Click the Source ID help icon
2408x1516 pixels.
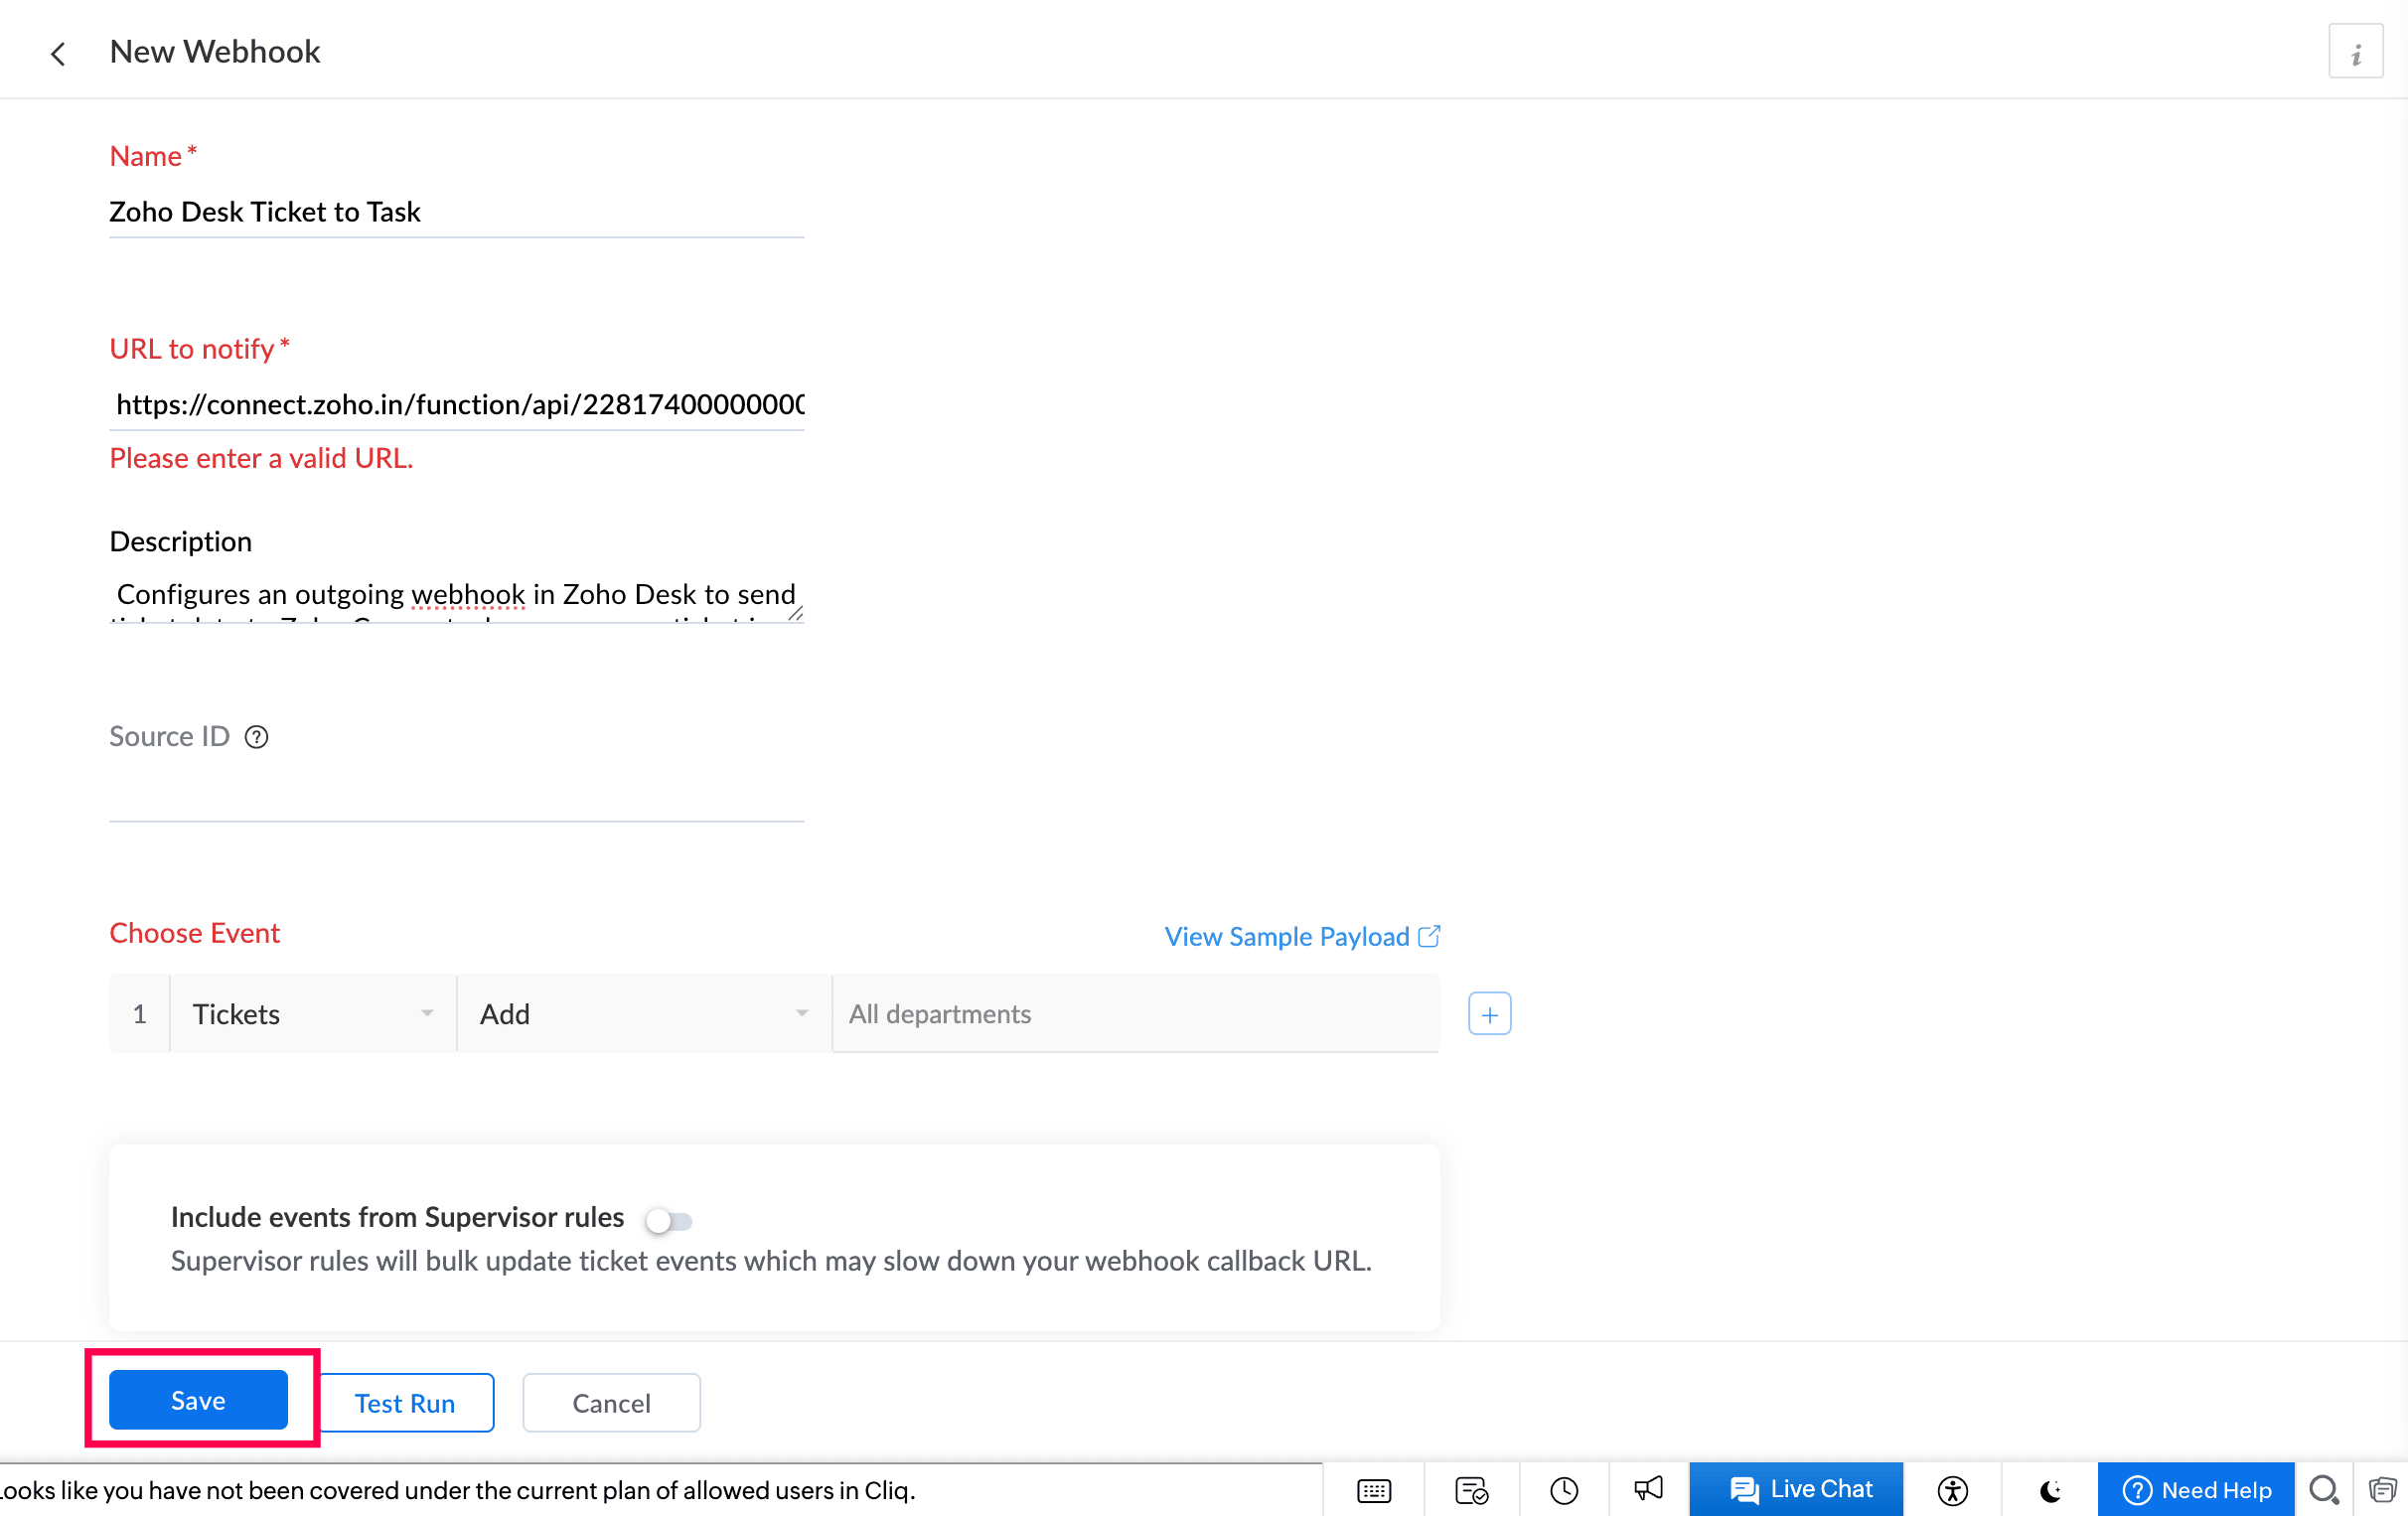click(x=257, y=737)
